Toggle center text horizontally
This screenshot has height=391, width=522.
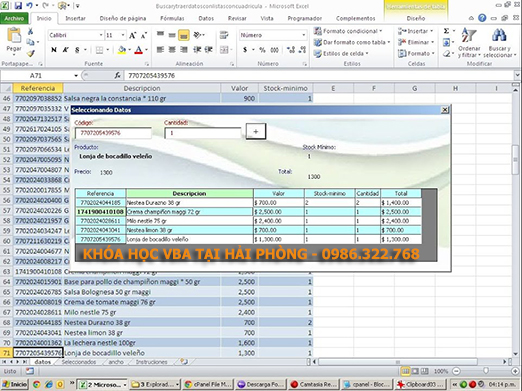172,50
